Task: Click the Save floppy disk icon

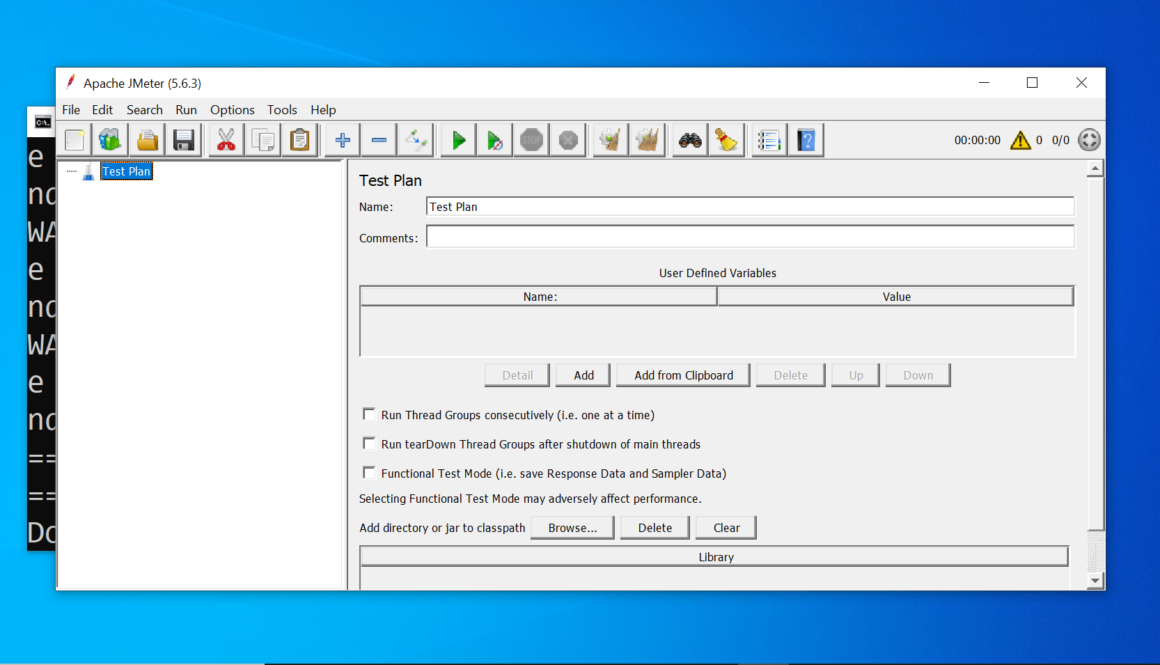Action: tap(183, 141)
